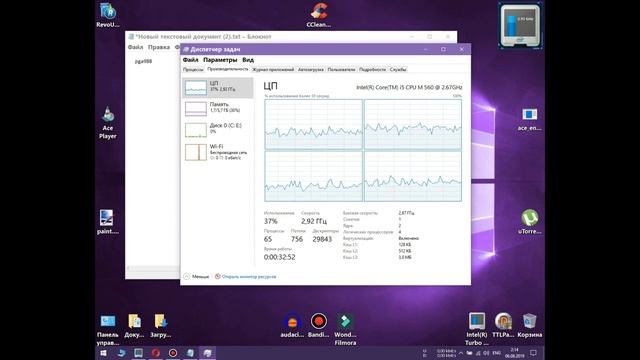Image resolution: width=640 pixels, height=360 pixels.
Task: Click the Task Manager taskbar button
Action: point(207,353)
